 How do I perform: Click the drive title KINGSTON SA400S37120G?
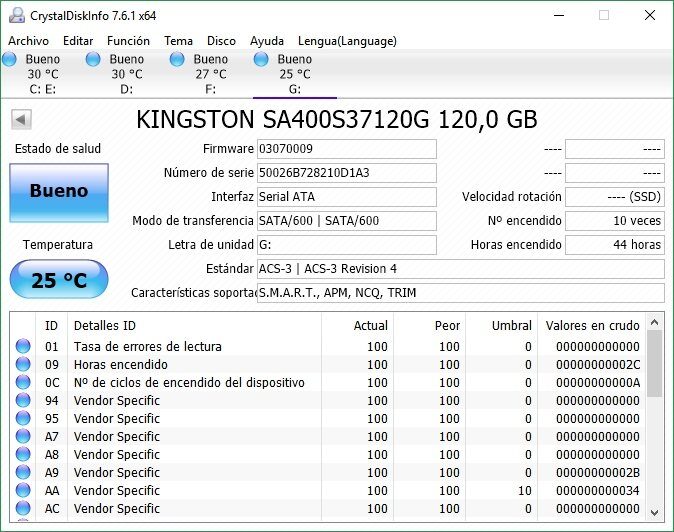click(x=337, y=119)
